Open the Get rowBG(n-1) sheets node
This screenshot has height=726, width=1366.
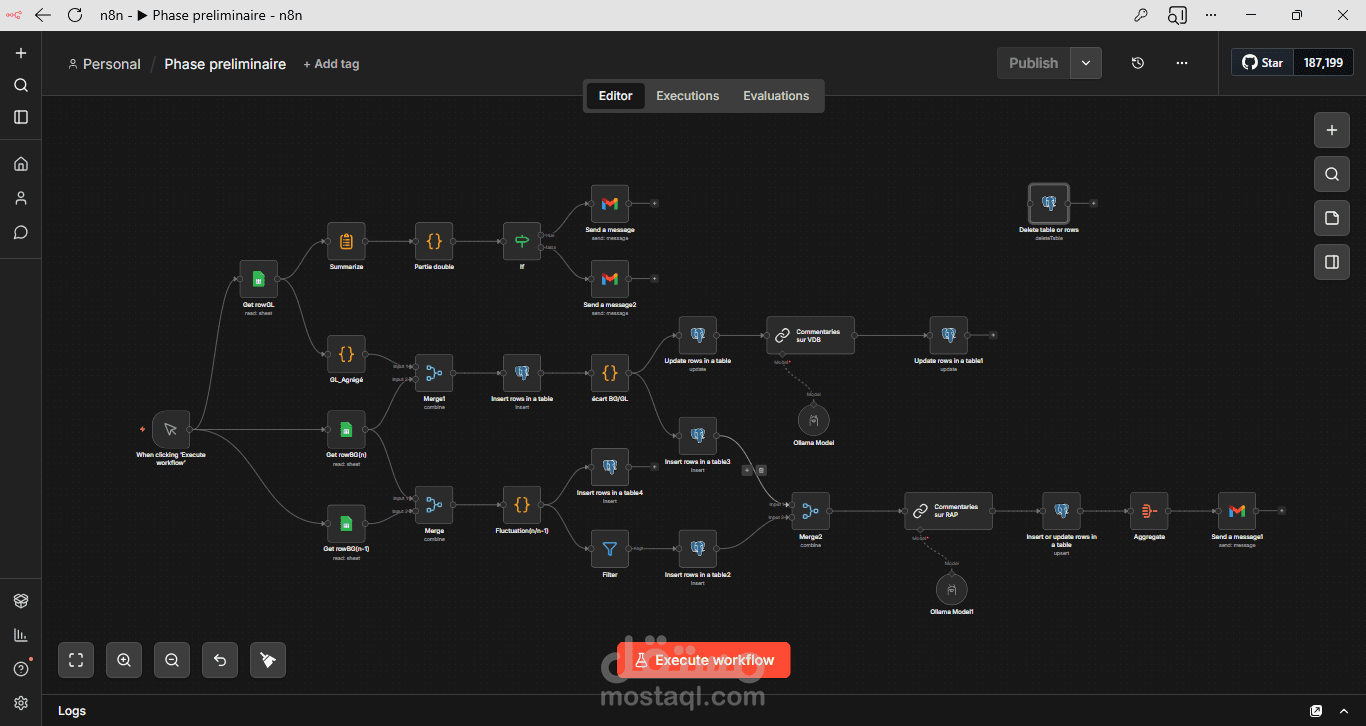tap(346, 523)
